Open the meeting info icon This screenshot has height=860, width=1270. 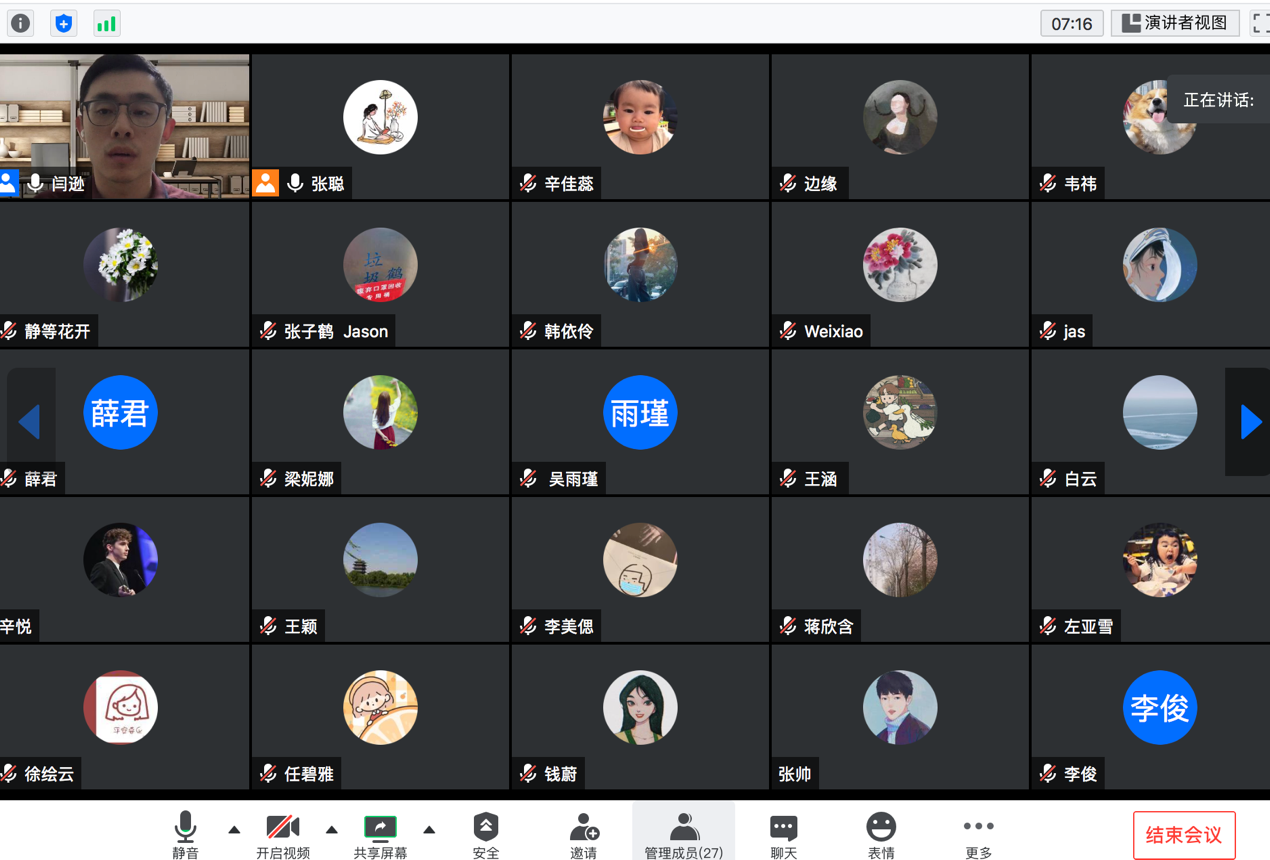tap(20, 23)
